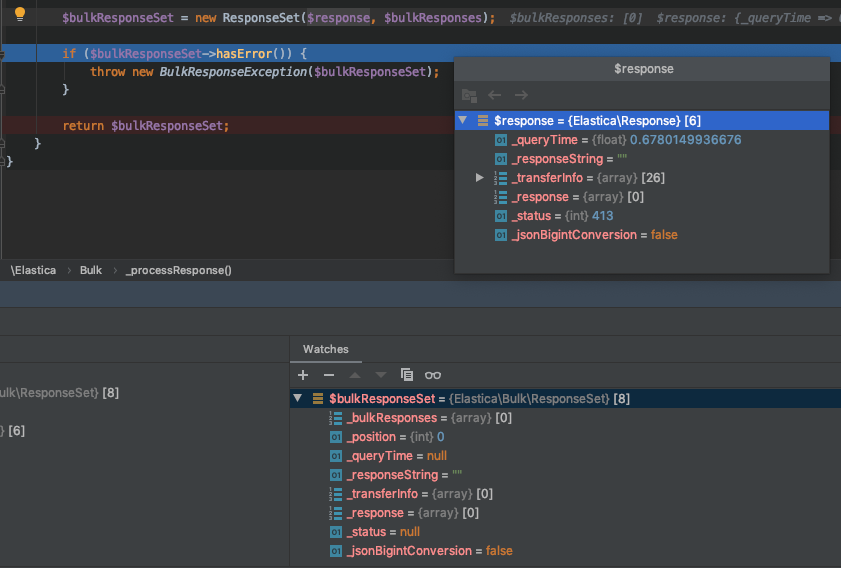Screen dimensions: 841x568
Task: Remove selected watch with minus icon
Action: pyautogui.click(x=329, y=375)
